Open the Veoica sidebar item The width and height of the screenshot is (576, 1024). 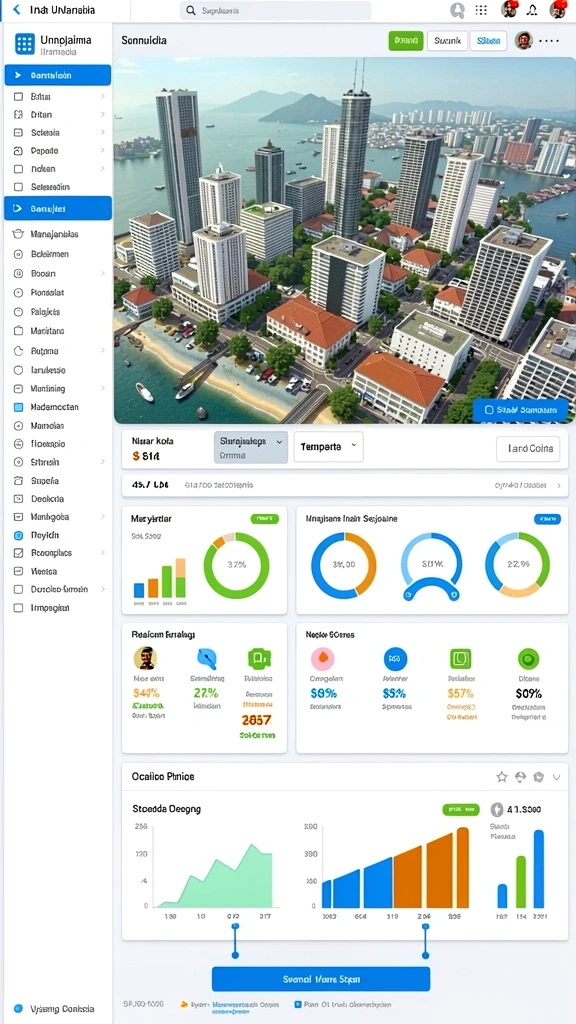point(44,571)
